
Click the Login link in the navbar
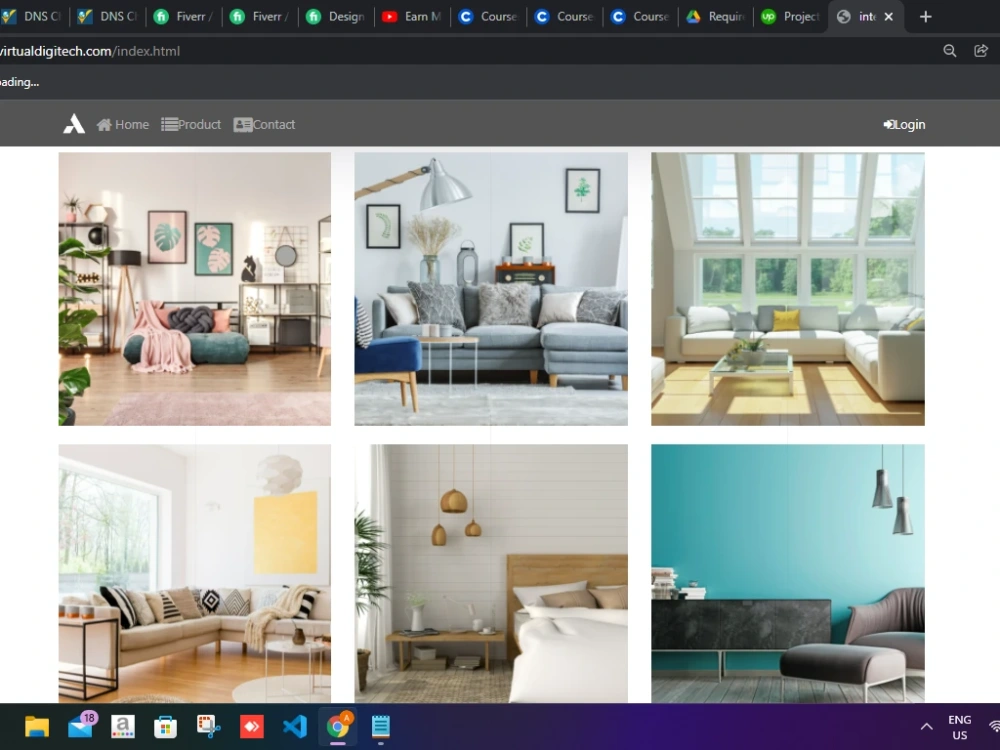point(904,124)
